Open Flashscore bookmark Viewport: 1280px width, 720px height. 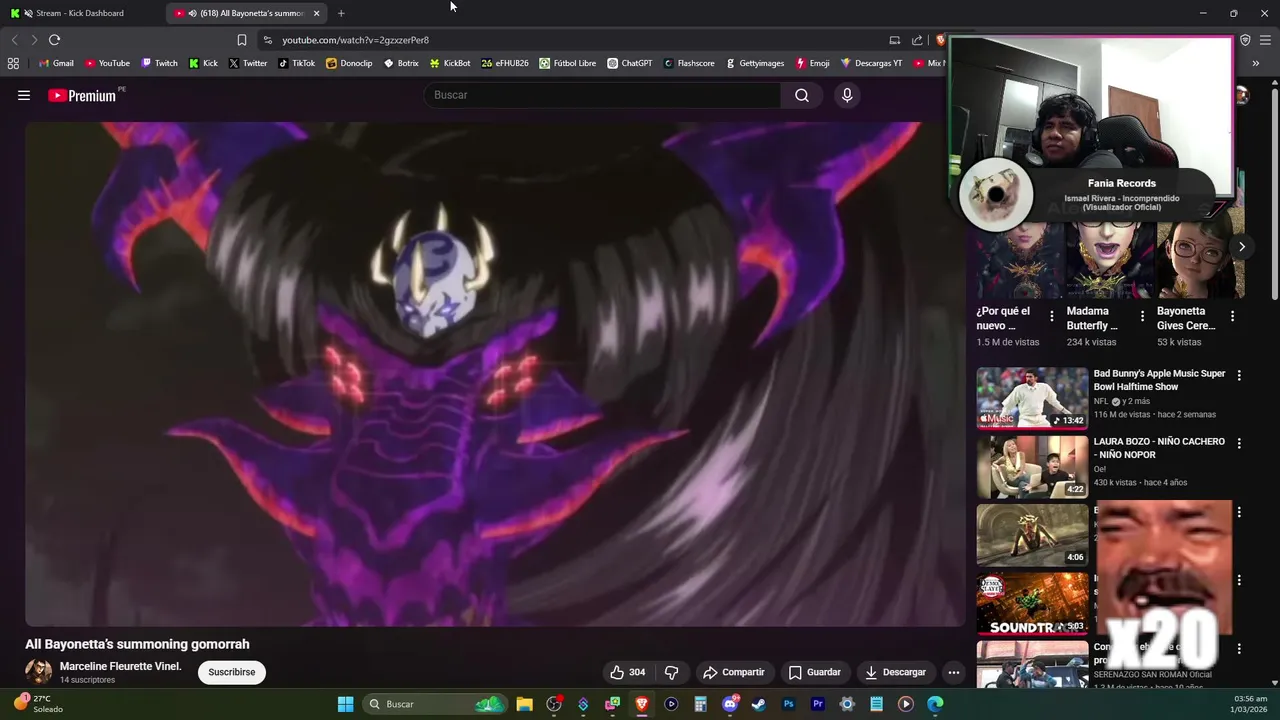689,63
